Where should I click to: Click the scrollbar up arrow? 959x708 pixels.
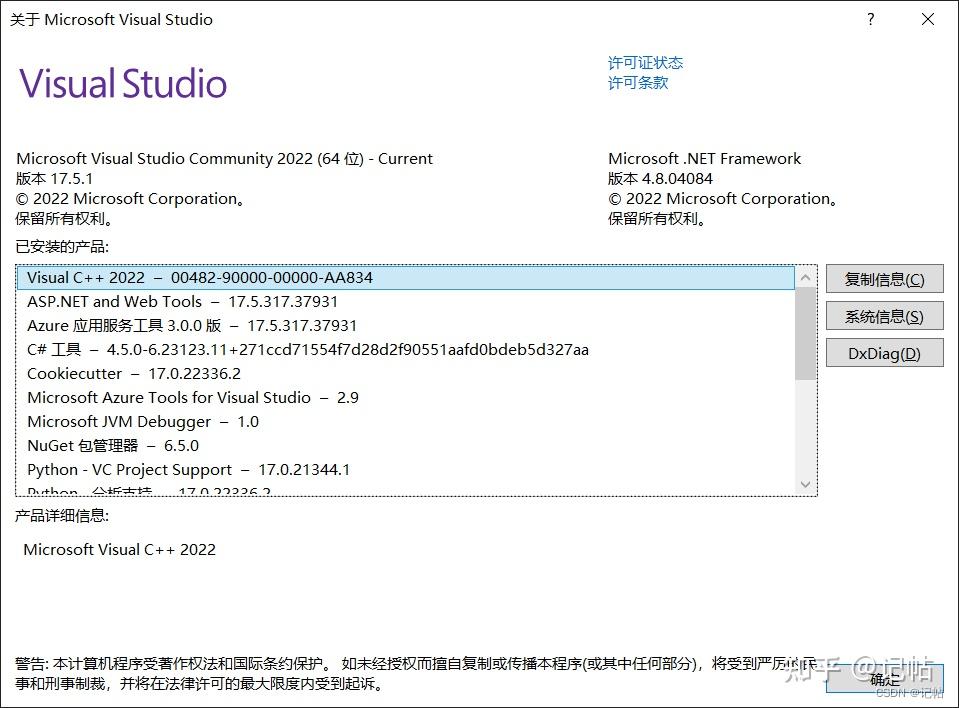pyautogui.click(x=805, y=277)
